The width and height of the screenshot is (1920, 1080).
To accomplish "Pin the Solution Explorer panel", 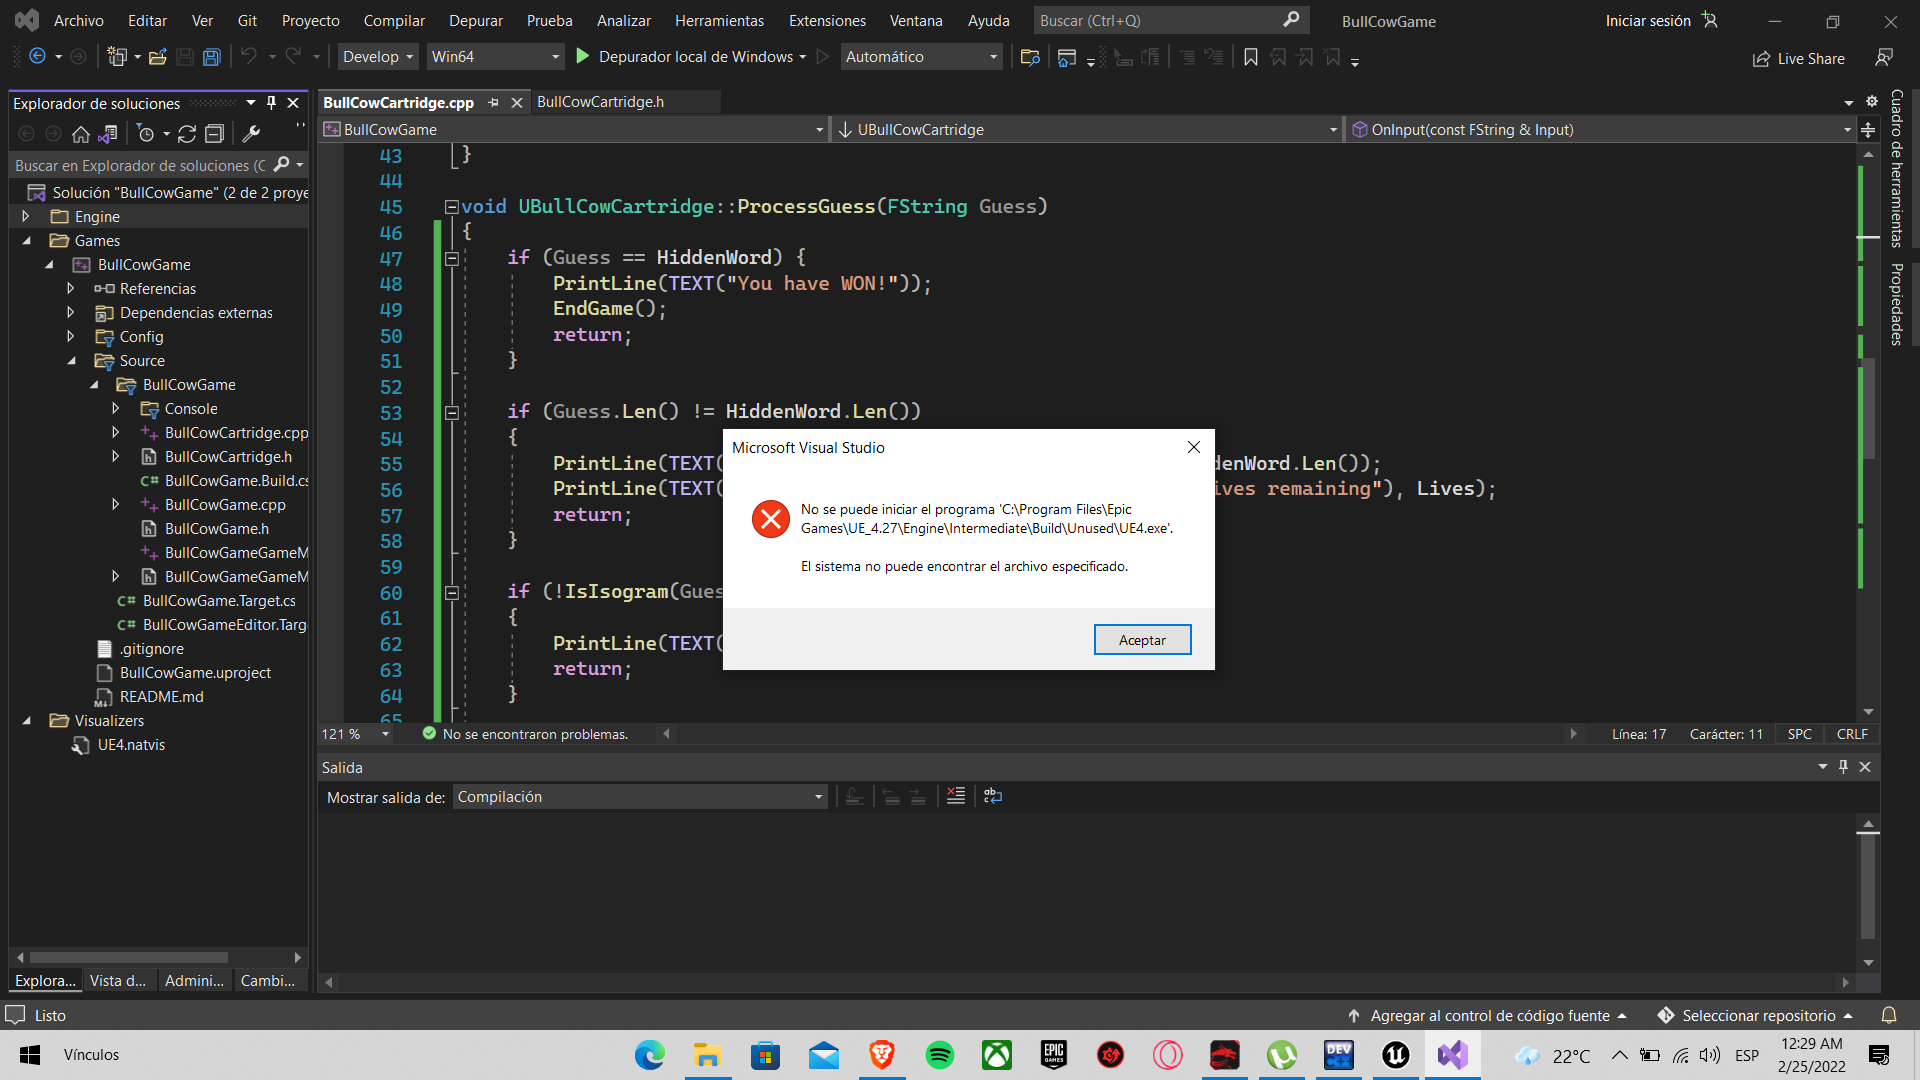I will pos(270,102).
